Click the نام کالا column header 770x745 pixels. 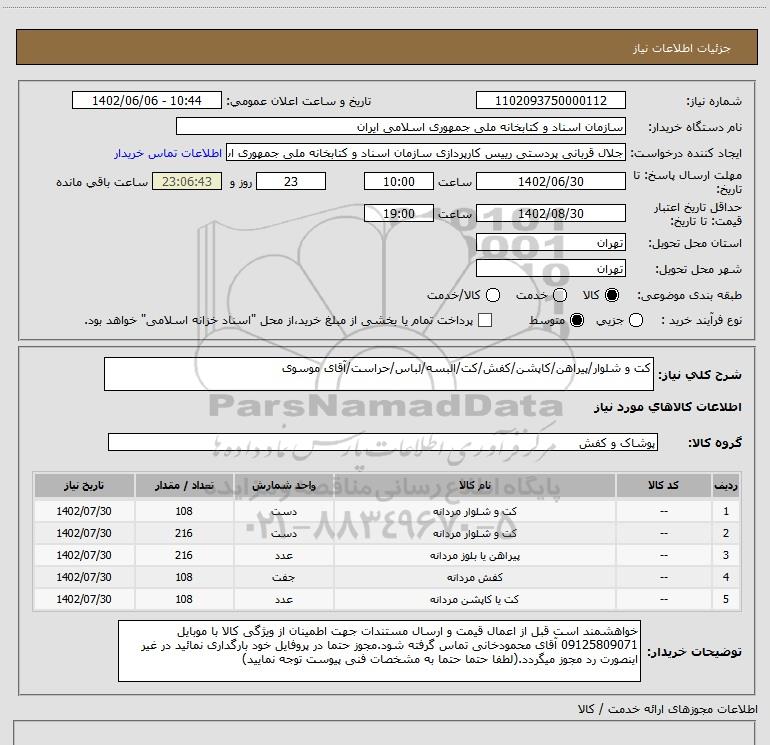(475, 486)
